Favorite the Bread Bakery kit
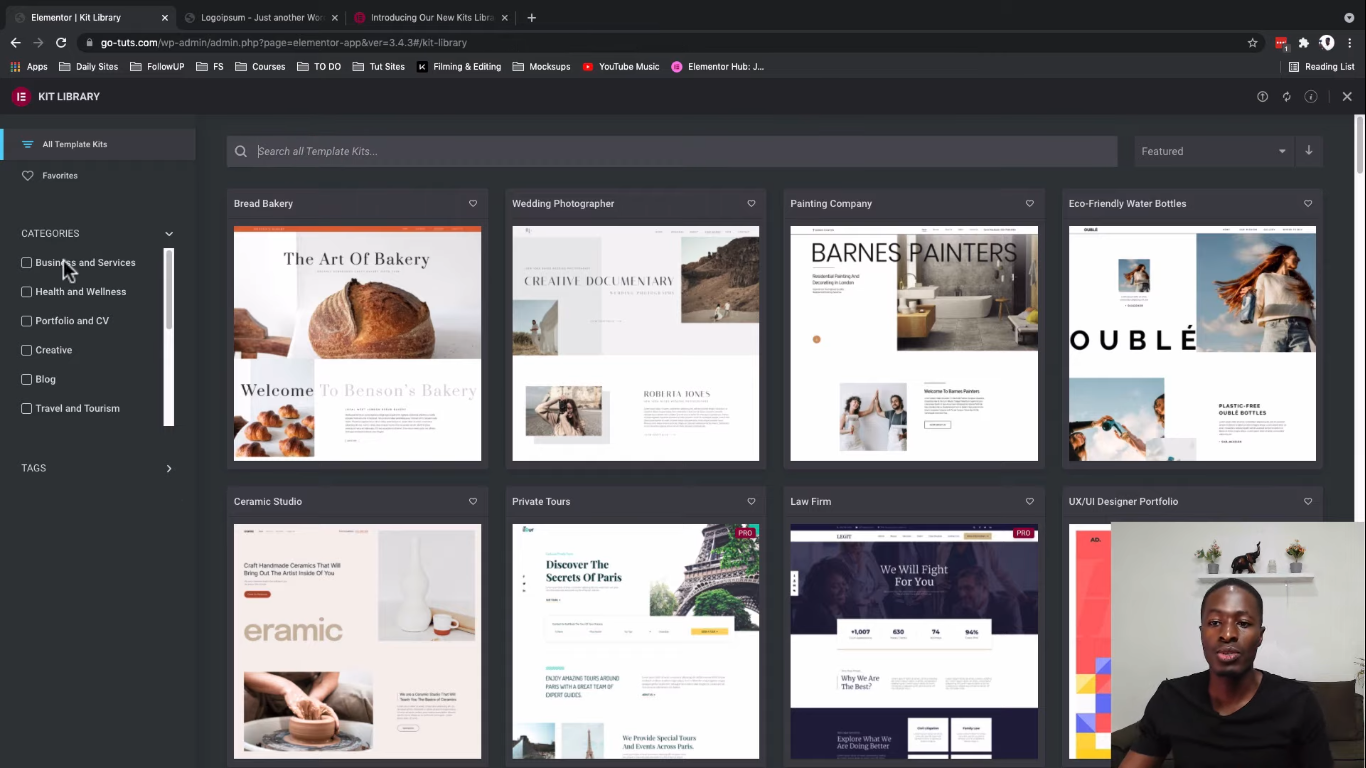This screenshot has width=1366, height=768. coord(473,203)
